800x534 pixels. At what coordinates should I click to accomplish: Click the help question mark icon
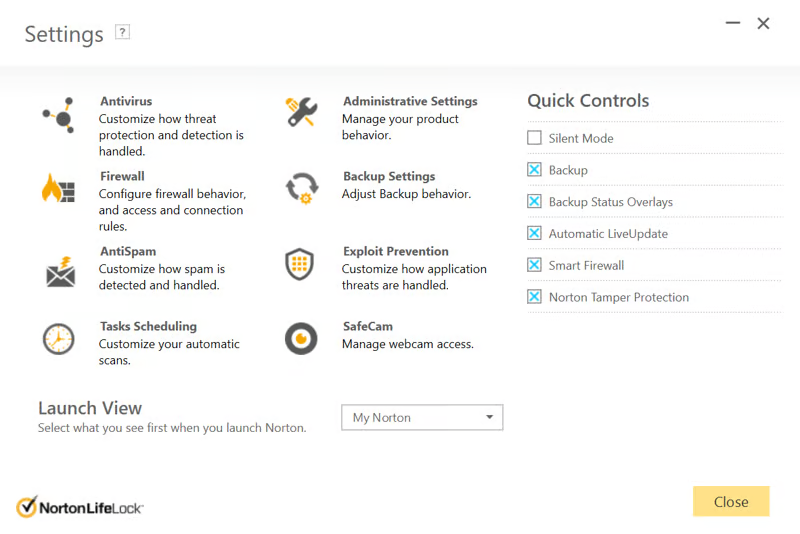(x=123, y=32)
